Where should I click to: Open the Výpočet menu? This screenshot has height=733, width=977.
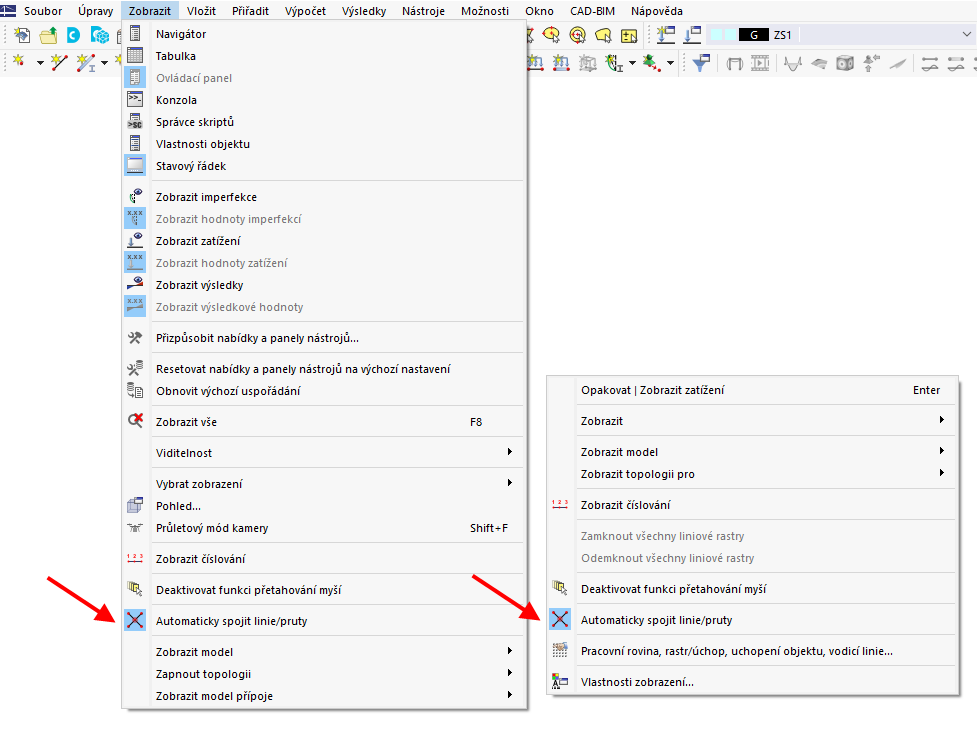point(305,11)
